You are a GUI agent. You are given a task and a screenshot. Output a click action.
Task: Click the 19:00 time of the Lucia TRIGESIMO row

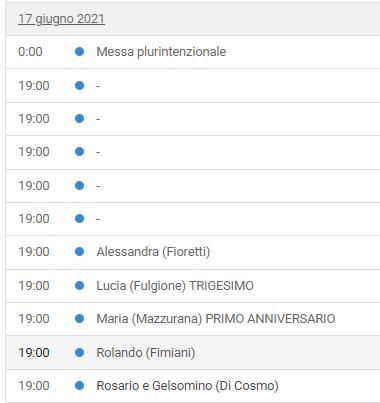pos(34,286)
